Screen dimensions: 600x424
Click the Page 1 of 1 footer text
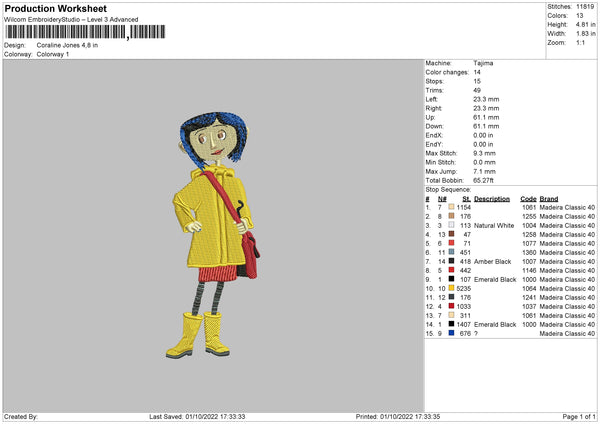tap(574, 416)
